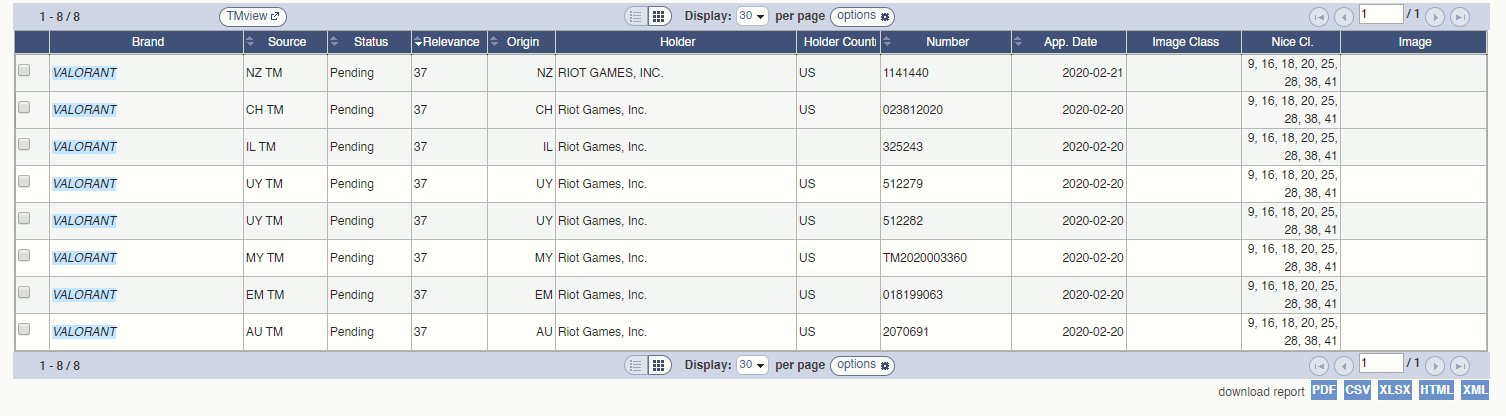Click application number 1141440
This screenshot has height=416, width=1506.
pyautogui.click(x=905, y=73)
